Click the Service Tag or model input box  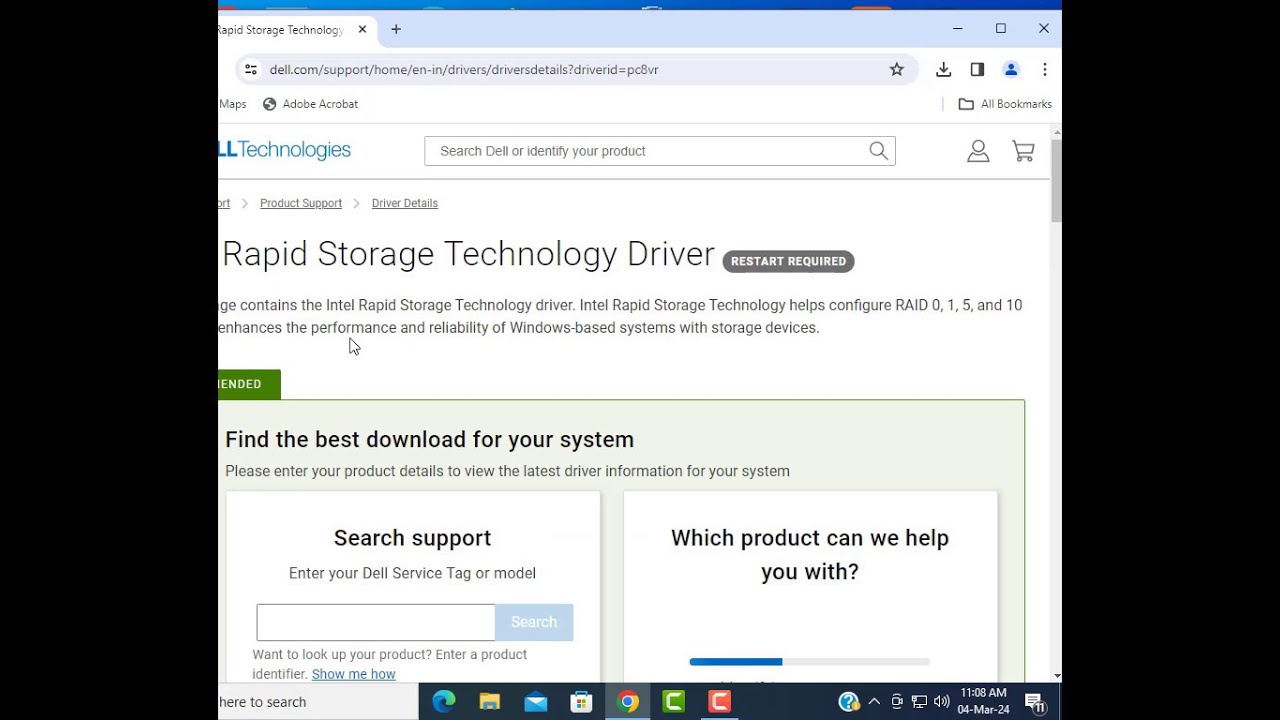376,622
